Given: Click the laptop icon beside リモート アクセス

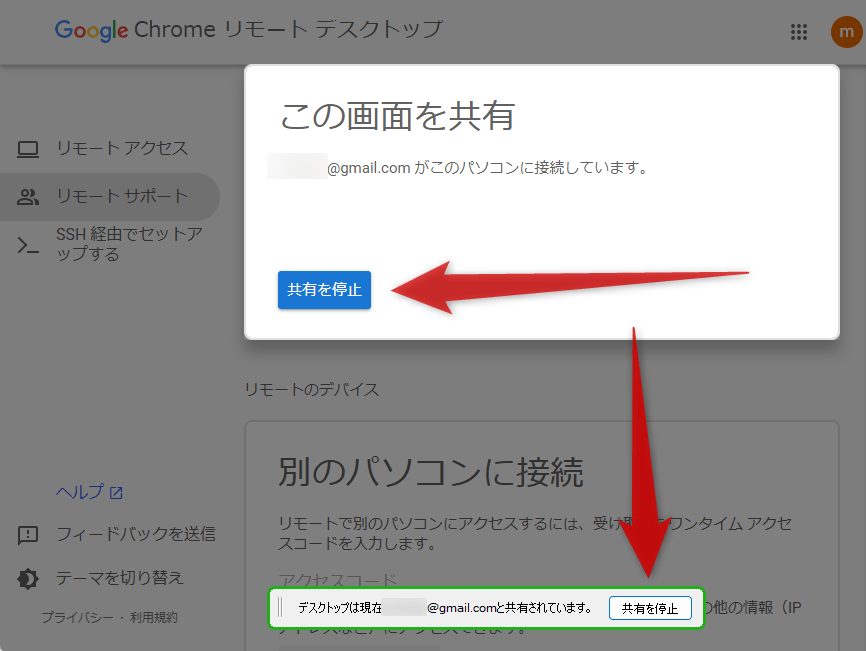Looking at the screenshot, I should click(28, 149).
